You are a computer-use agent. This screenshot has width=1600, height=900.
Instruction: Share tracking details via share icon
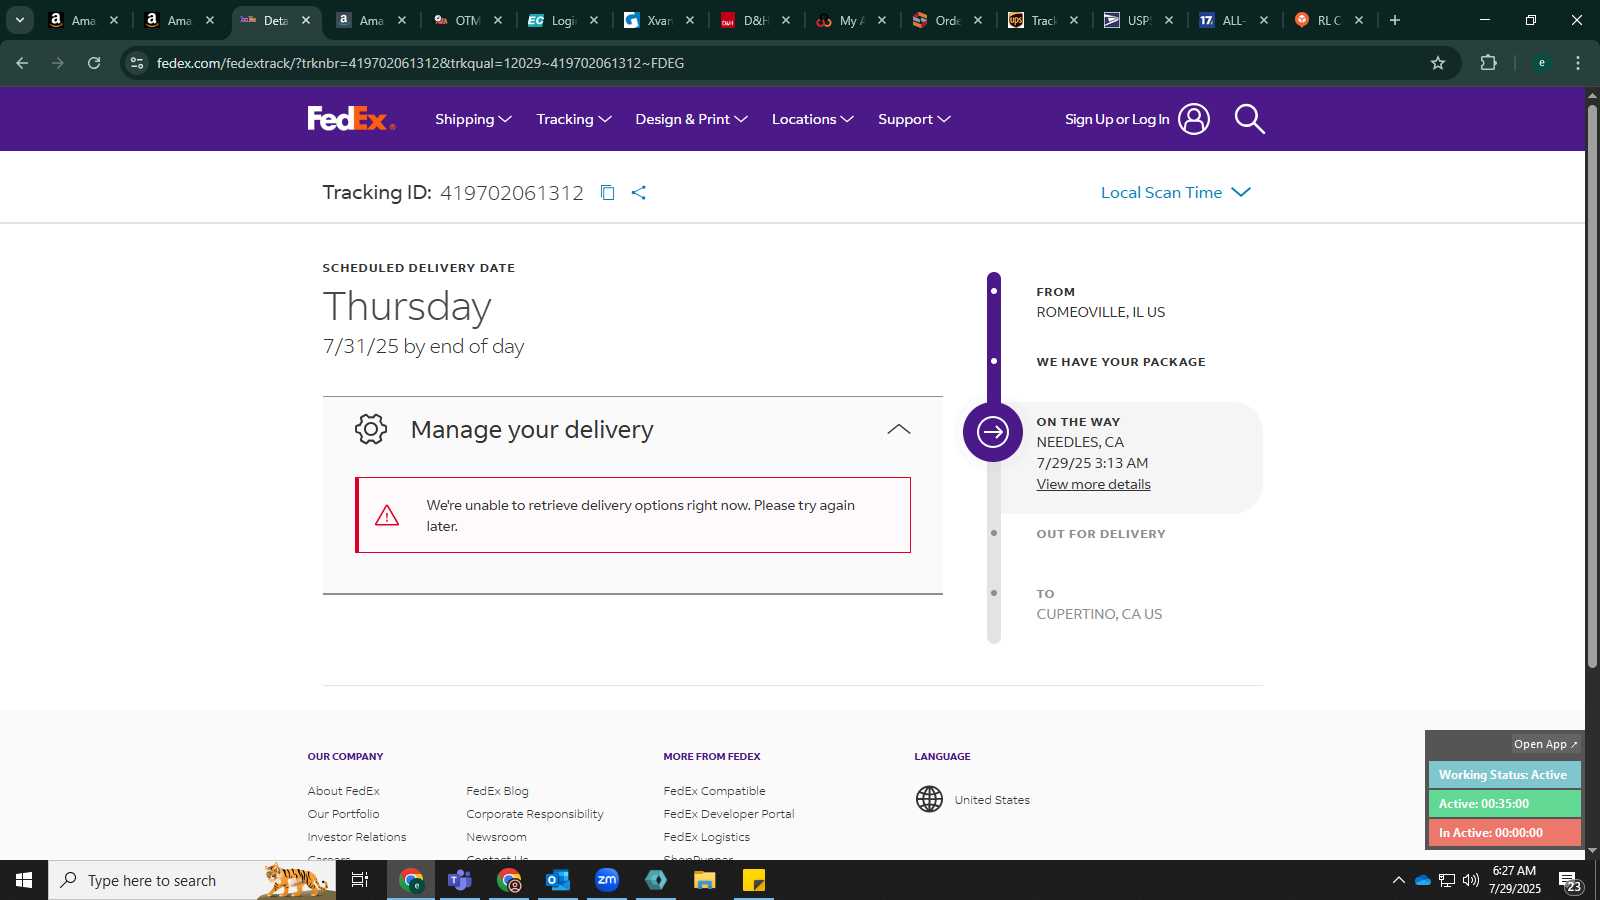point(639,192)
